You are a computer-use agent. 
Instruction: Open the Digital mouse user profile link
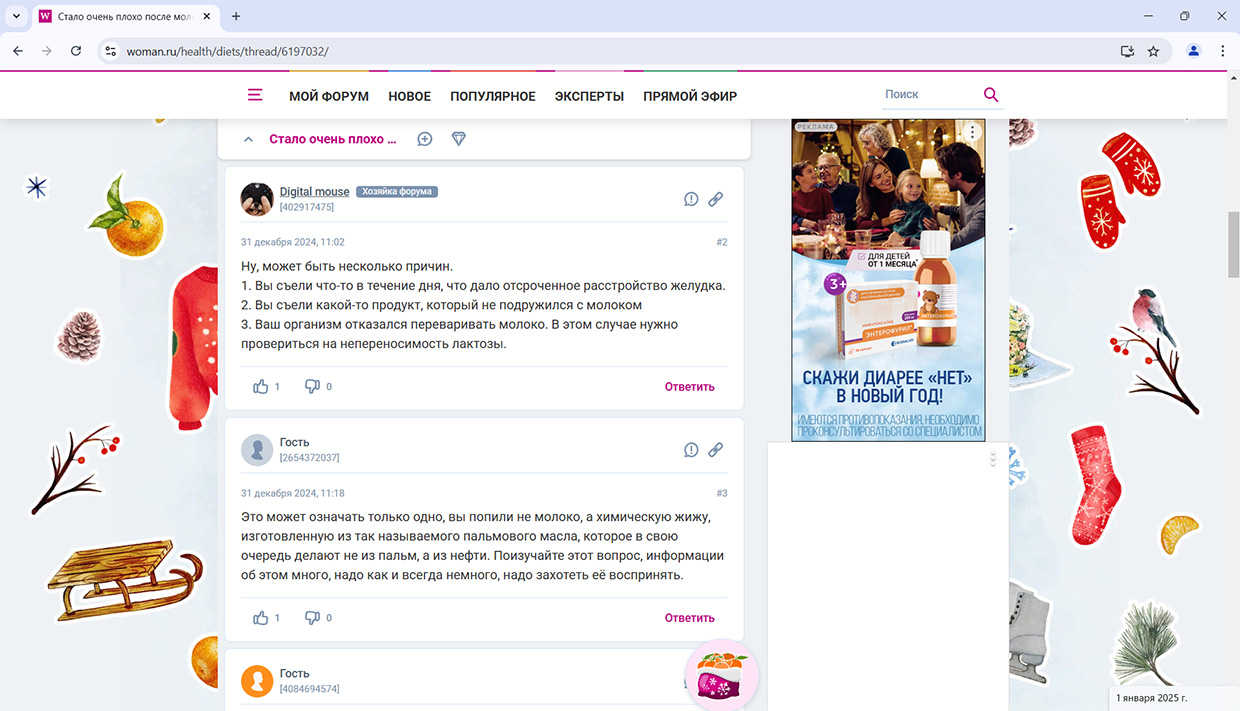point(314,191)
